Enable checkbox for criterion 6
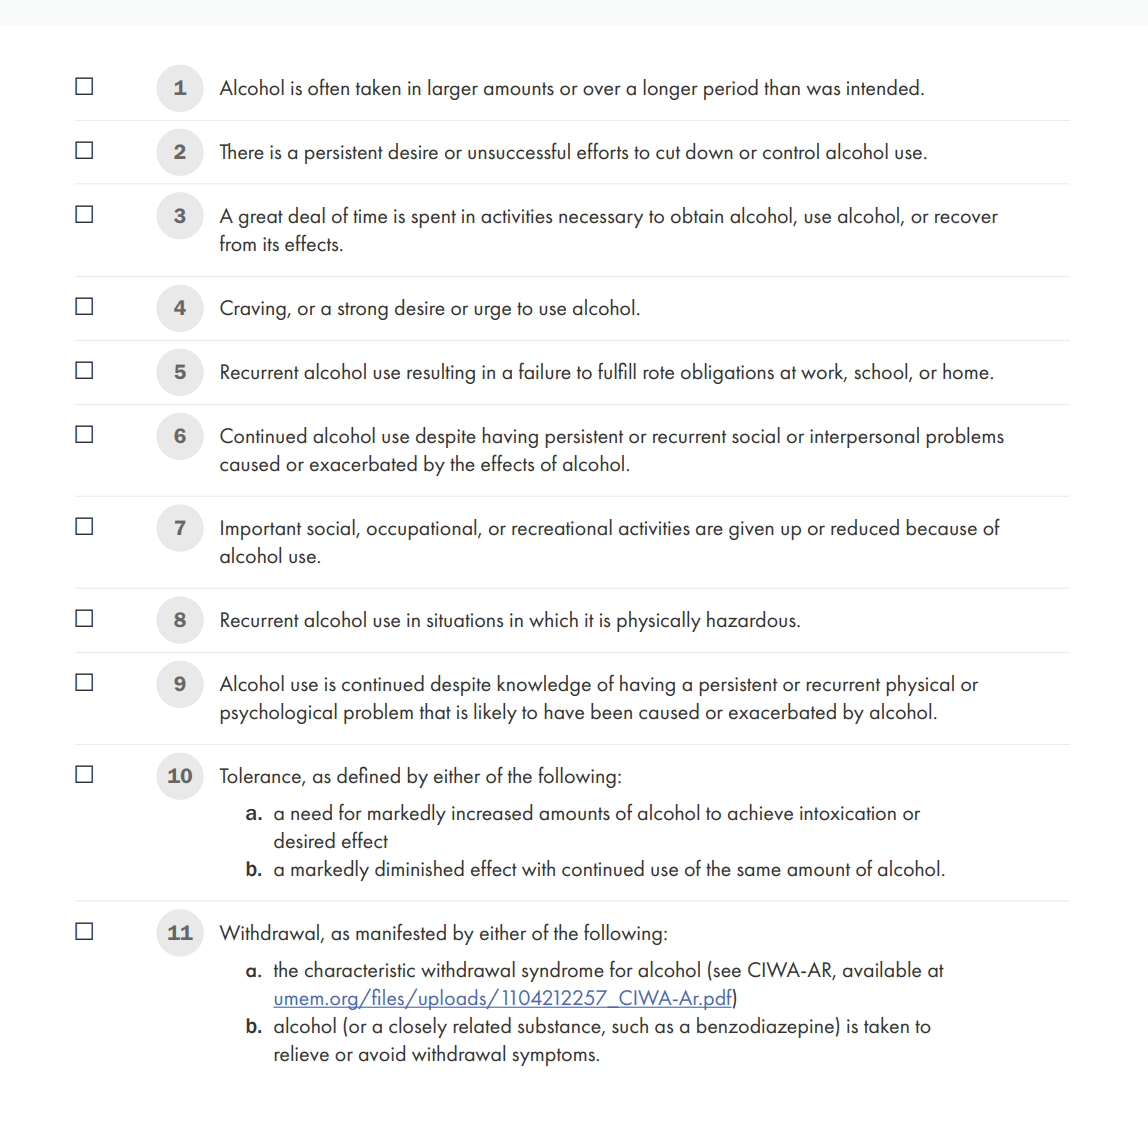Image resolution: width=1148 pixels, height=1123 pixels. [85, 434]
